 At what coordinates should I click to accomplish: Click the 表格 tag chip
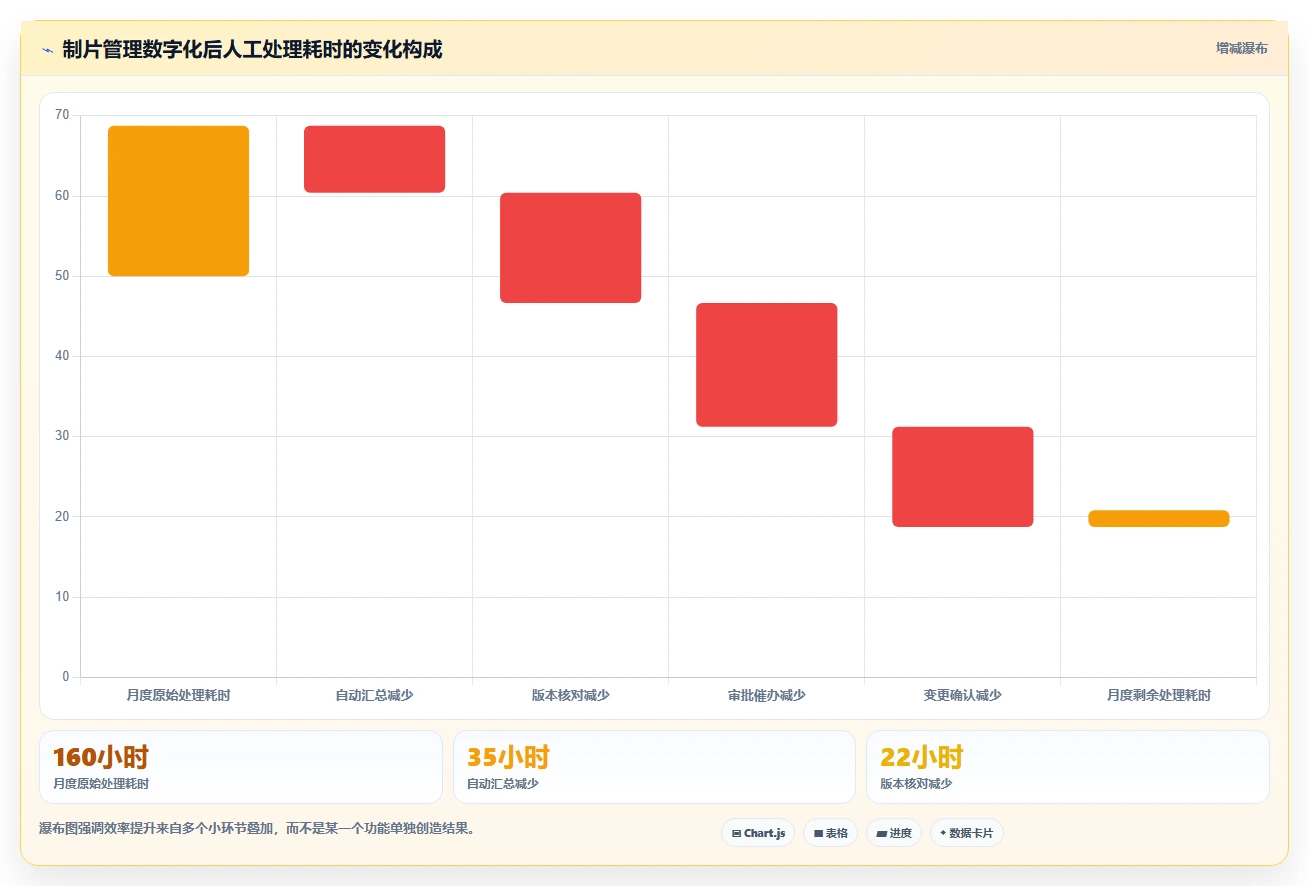[x=830, y=833]
